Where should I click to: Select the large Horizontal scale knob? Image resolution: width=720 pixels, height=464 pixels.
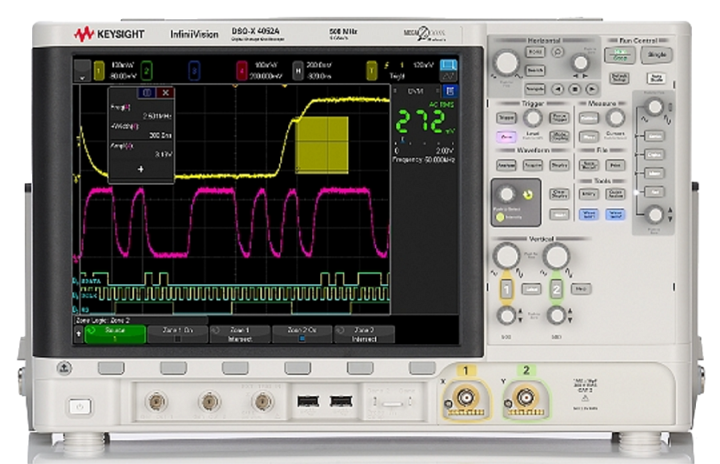506,63
